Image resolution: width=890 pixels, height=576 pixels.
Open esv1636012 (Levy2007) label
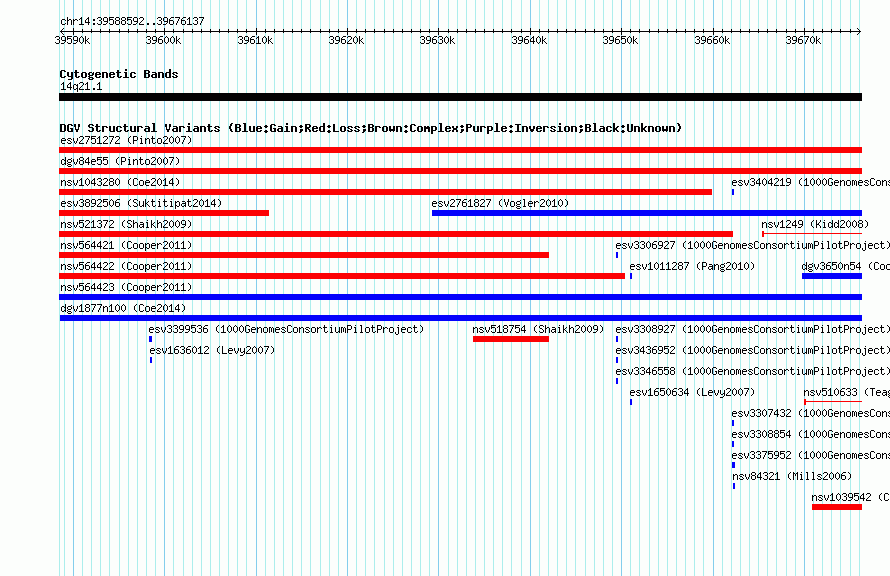pos(212,350)
